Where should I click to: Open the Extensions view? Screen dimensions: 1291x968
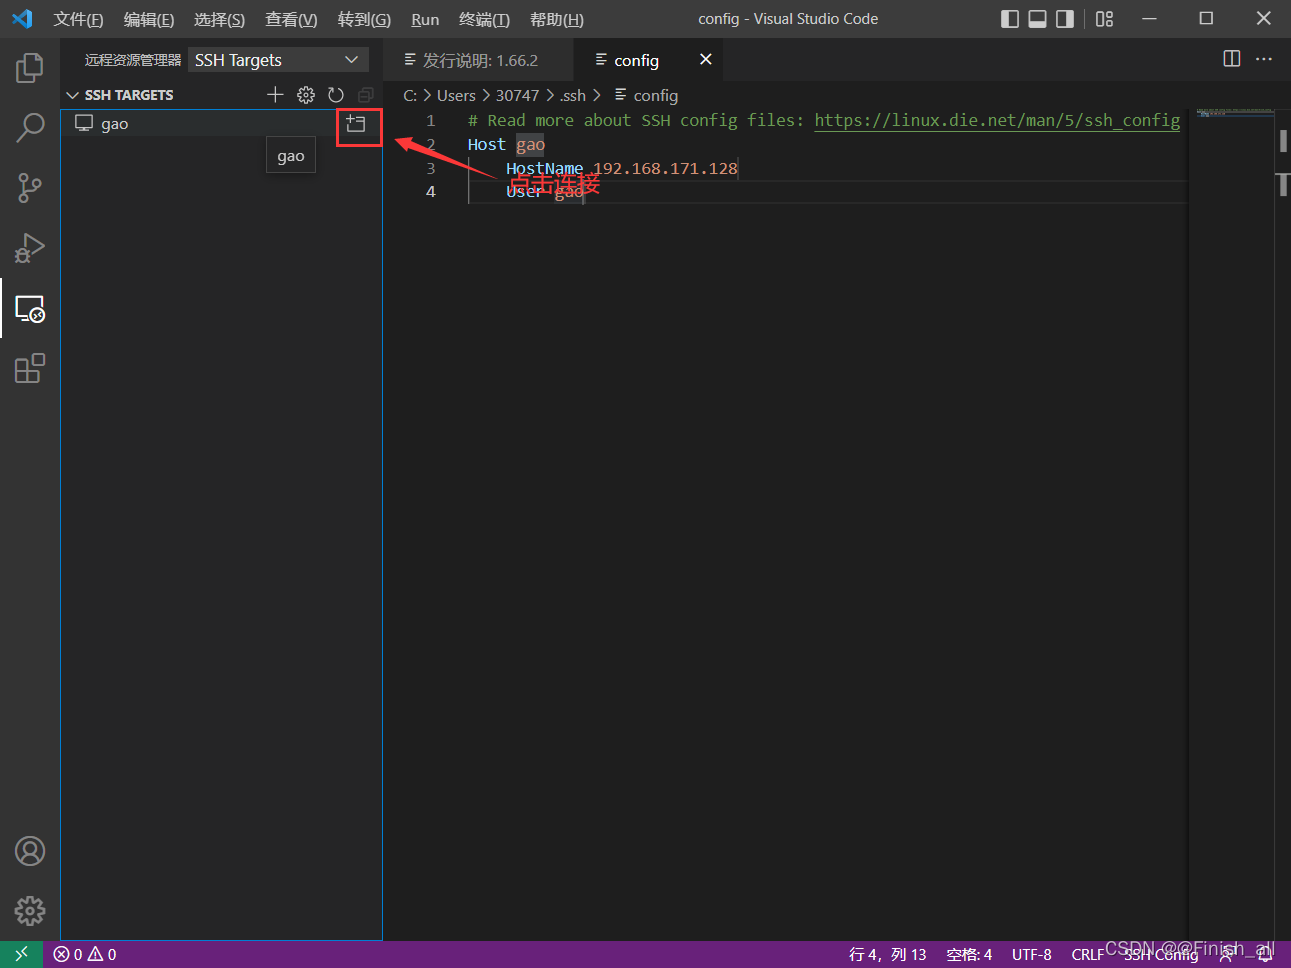click(x=30, y=368)
